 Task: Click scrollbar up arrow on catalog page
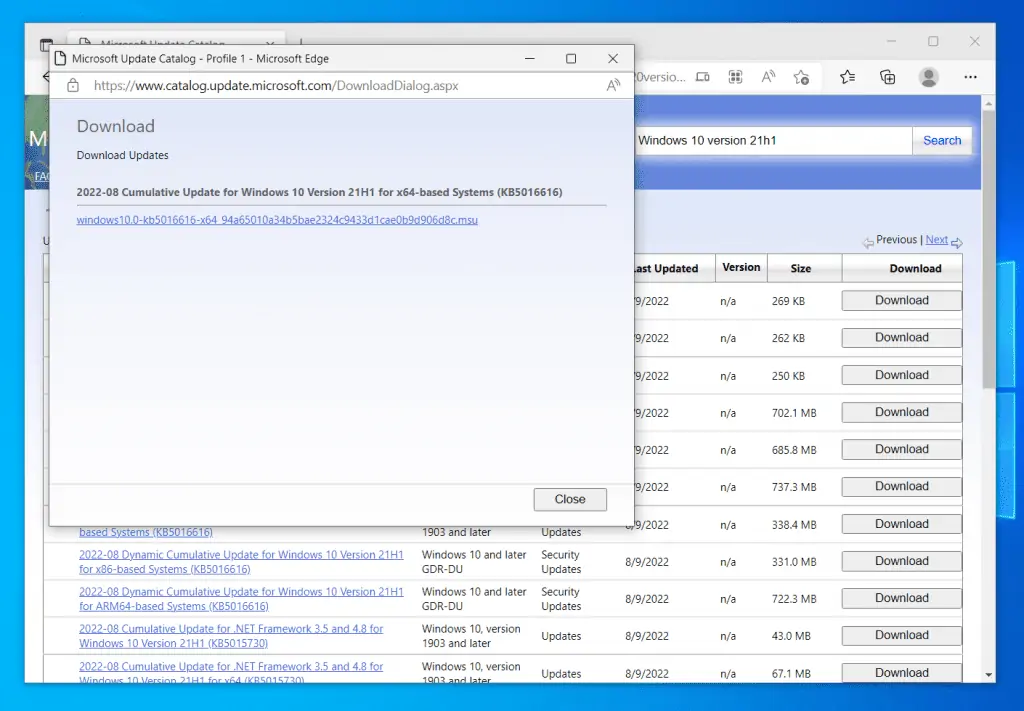(x=988, y=104)
